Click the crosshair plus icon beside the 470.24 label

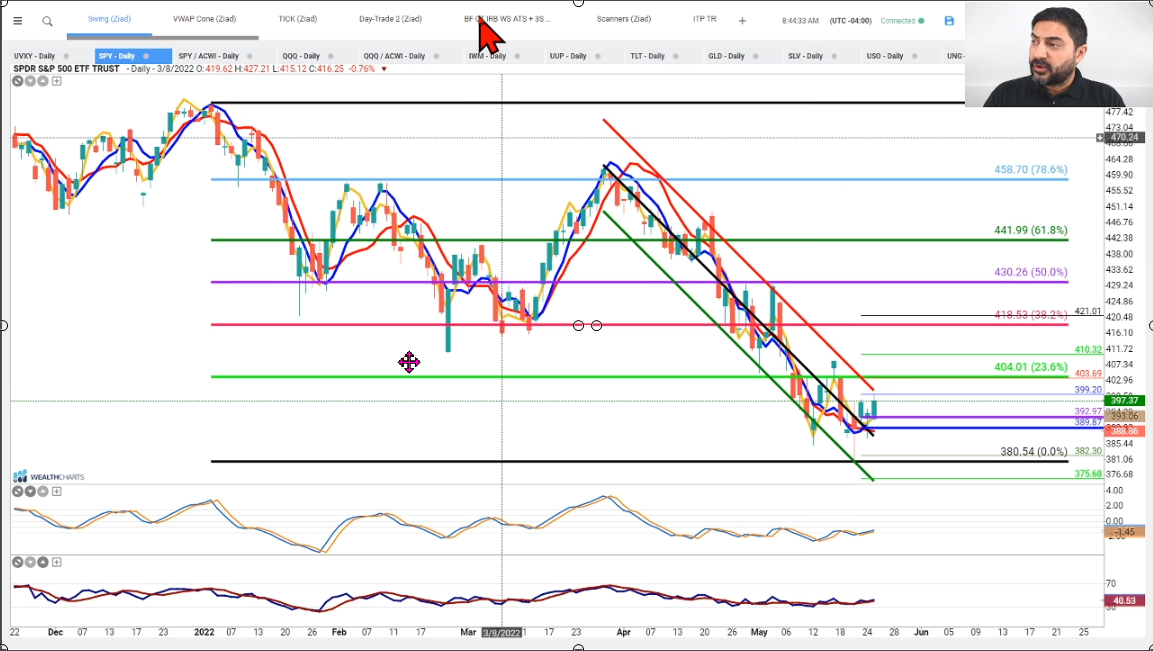click(1100, 138)
